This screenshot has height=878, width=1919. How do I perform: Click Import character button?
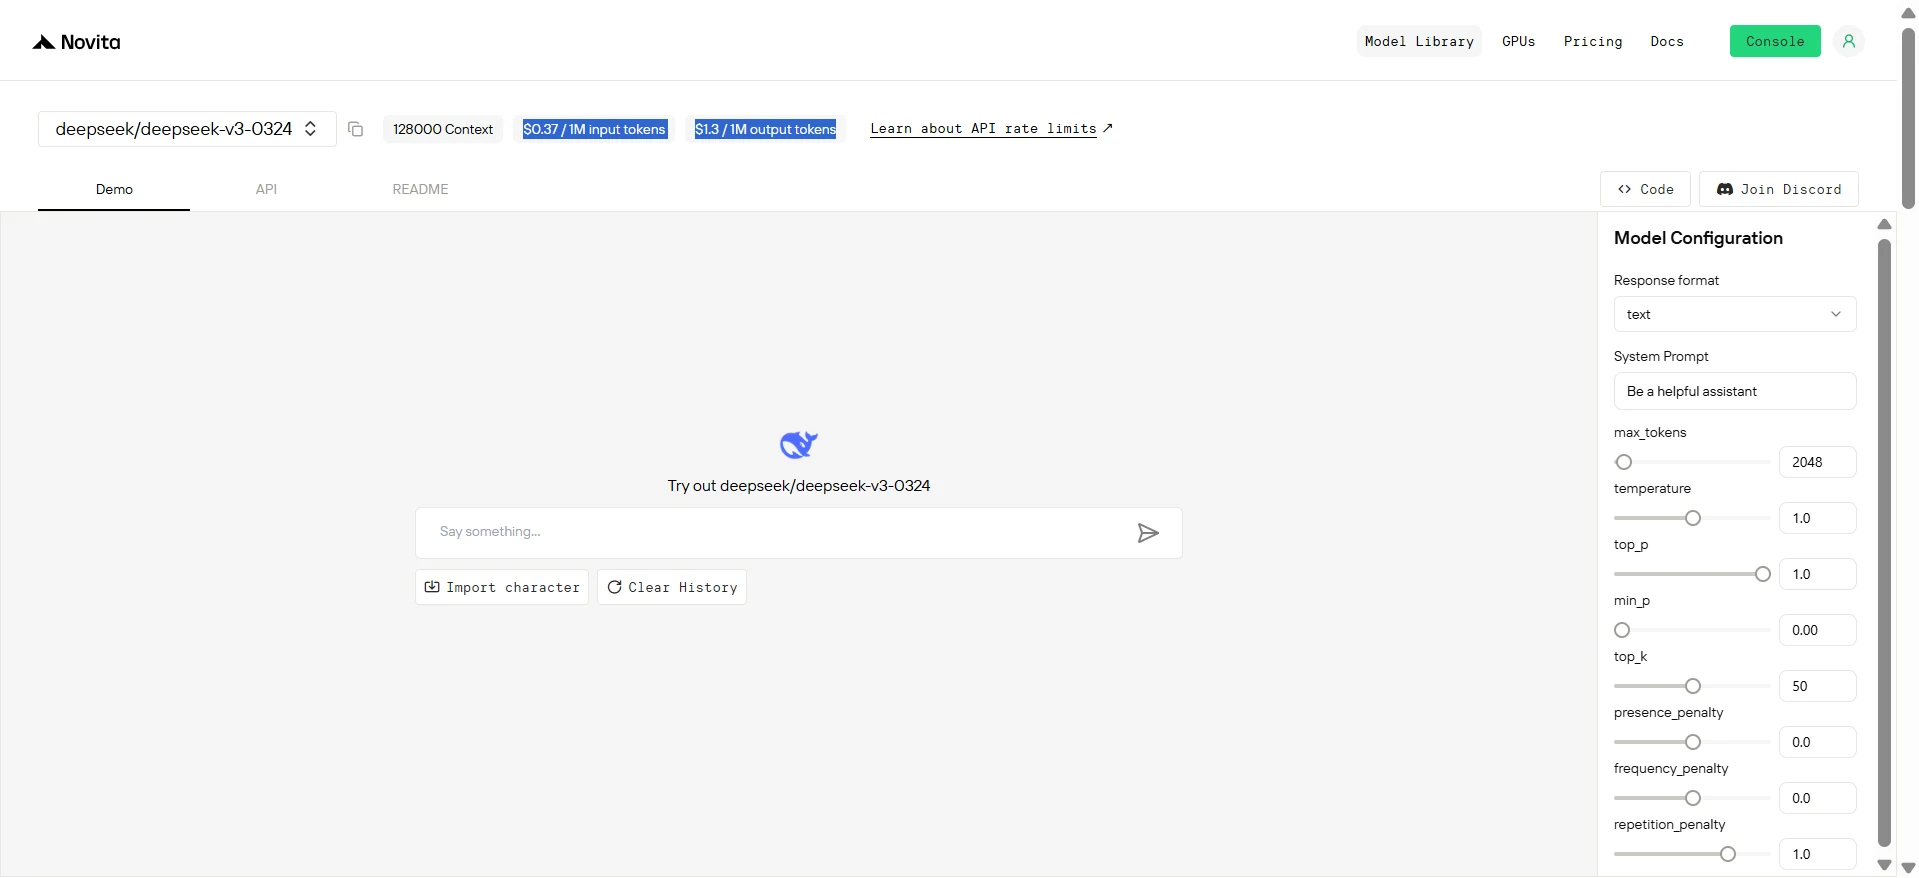[502, 587]
